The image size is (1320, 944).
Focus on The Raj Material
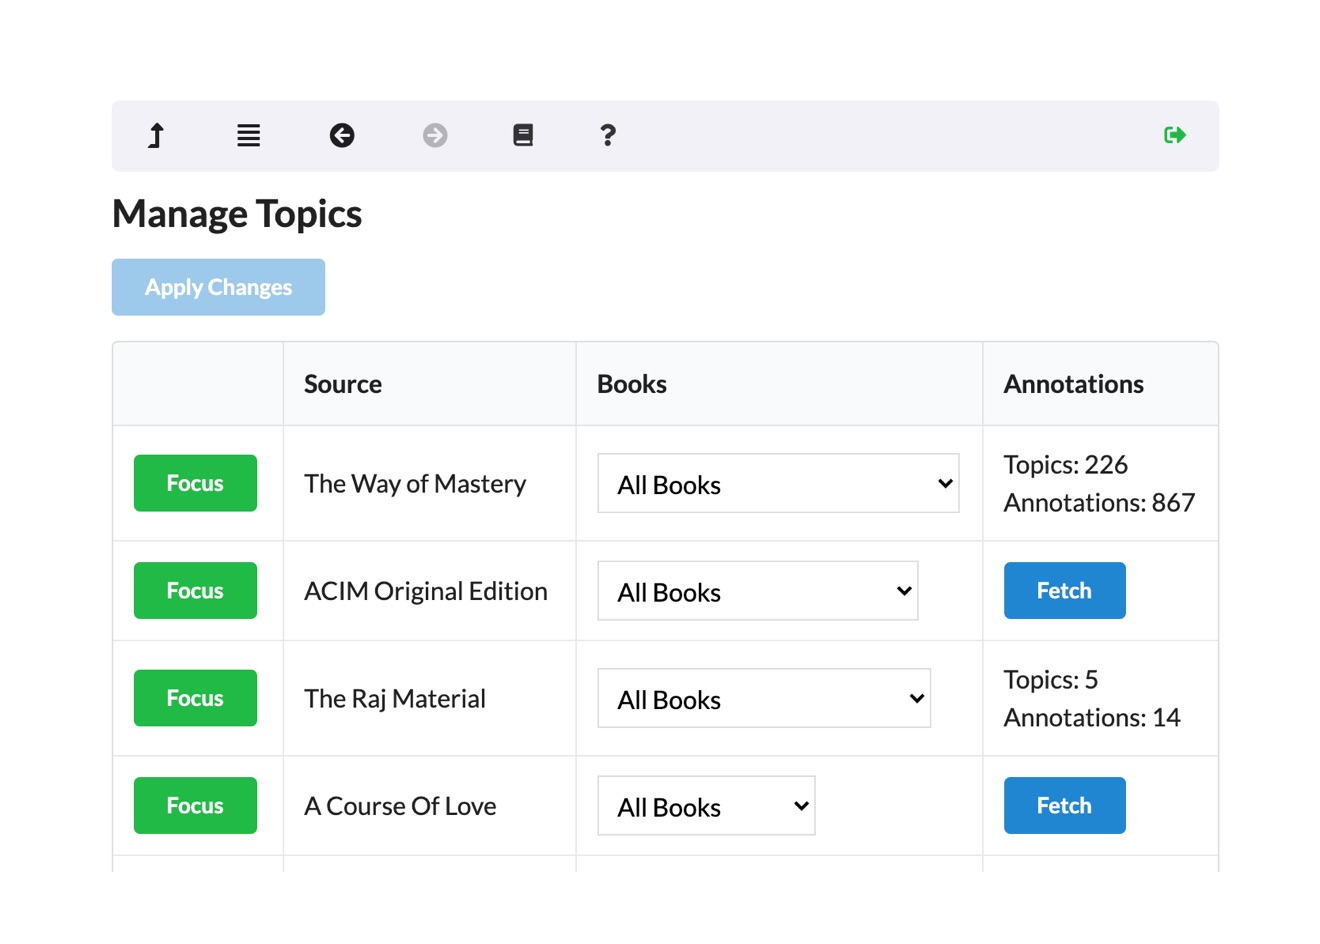coord(195,698)
